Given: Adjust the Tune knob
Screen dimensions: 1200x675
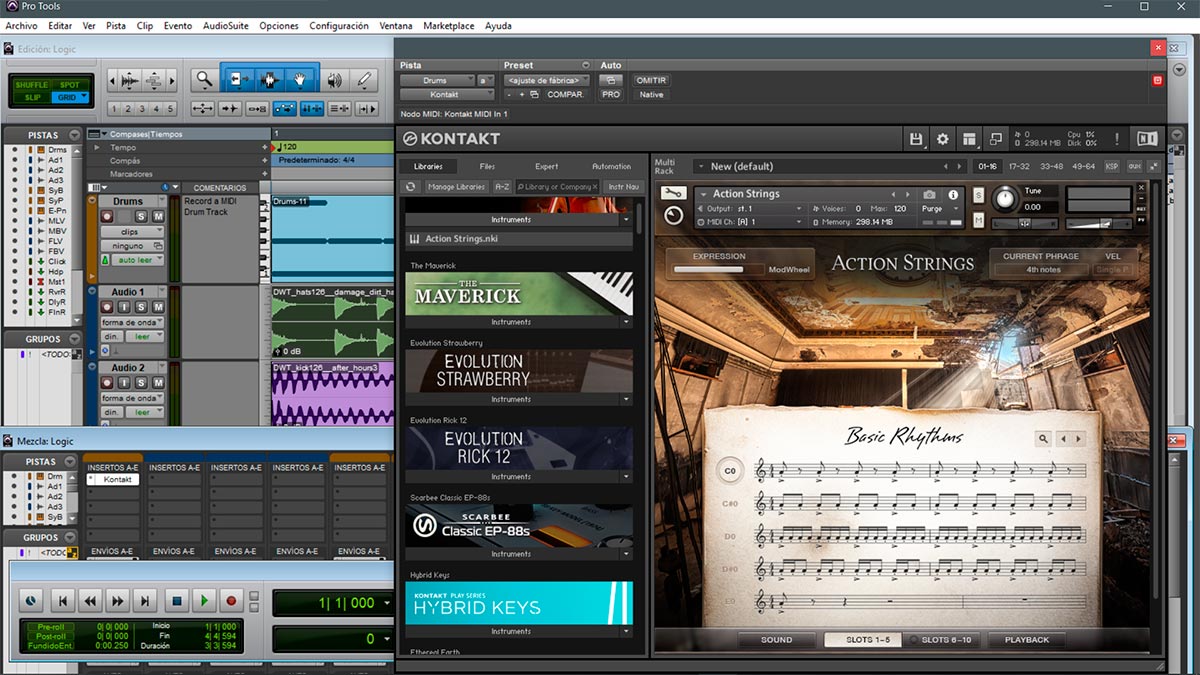Looking at the screenshot, I should click(1003, 198).
